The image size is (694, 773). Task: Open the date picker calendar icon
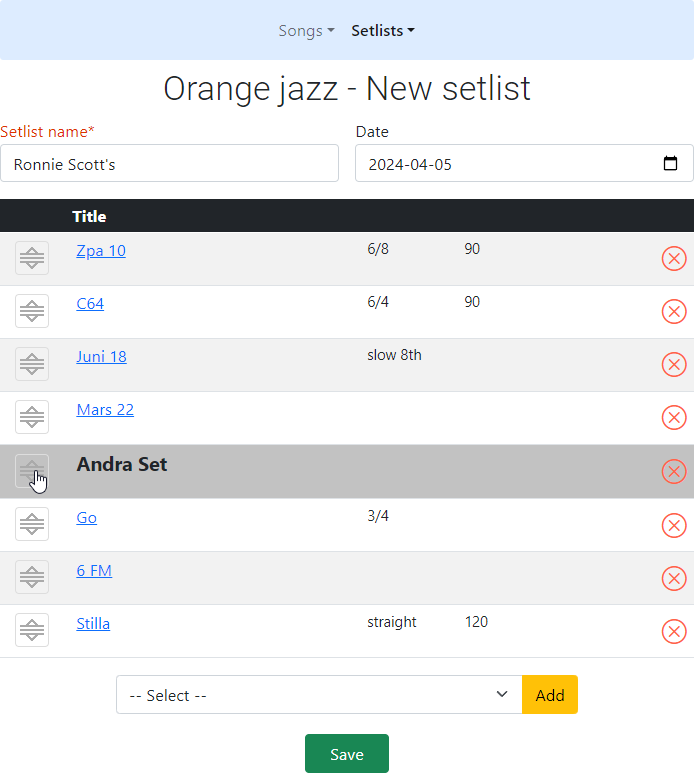click(x=671, y=164)
